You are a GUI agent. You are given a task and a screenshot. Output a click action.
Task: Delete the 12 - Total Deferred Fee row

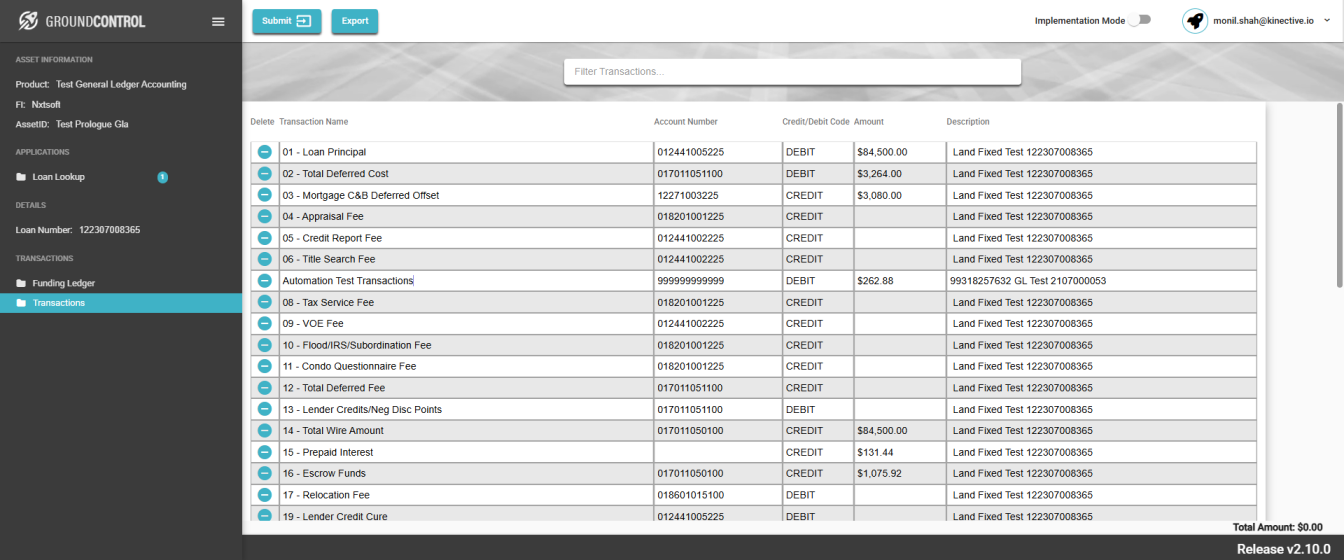pos(265,388)
